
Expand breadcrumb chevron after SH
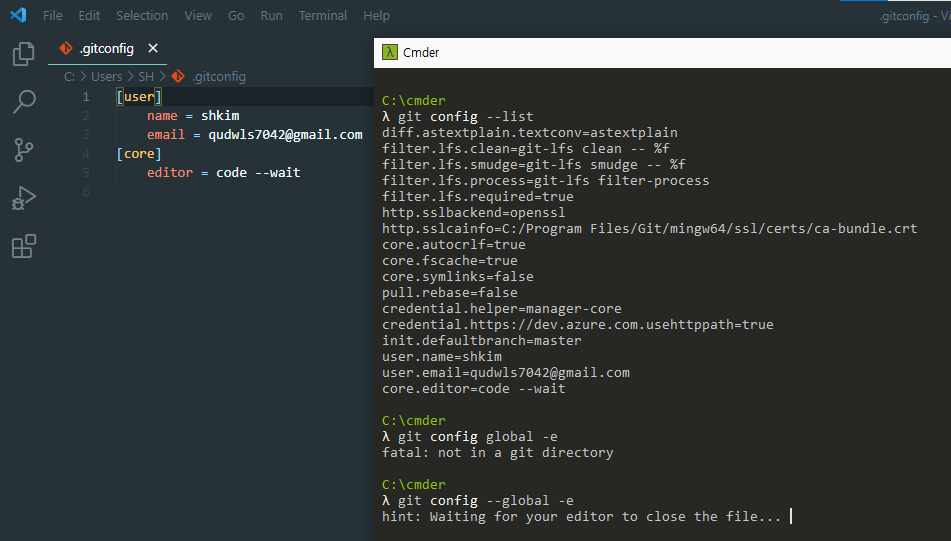163,76
